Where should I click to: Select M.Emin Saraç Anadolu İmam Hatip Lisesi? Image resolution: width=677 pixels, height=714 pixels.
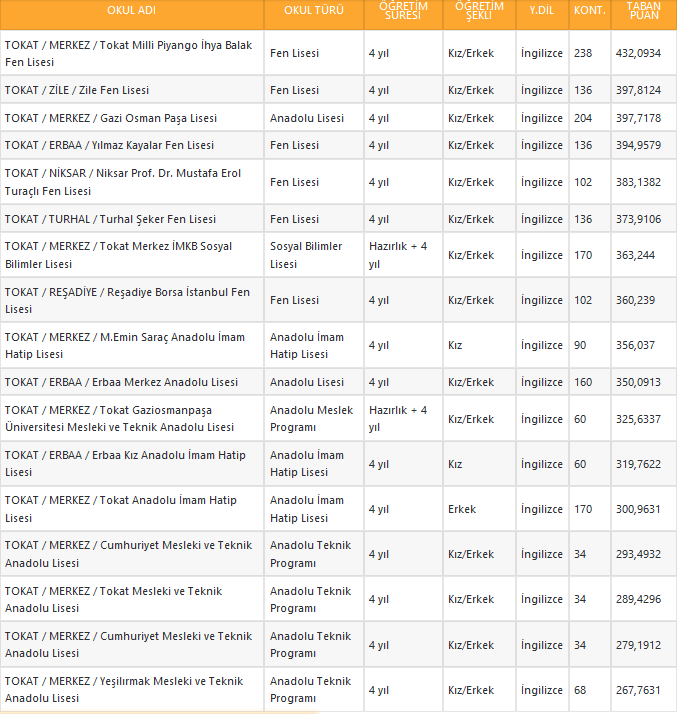(124, 345)
